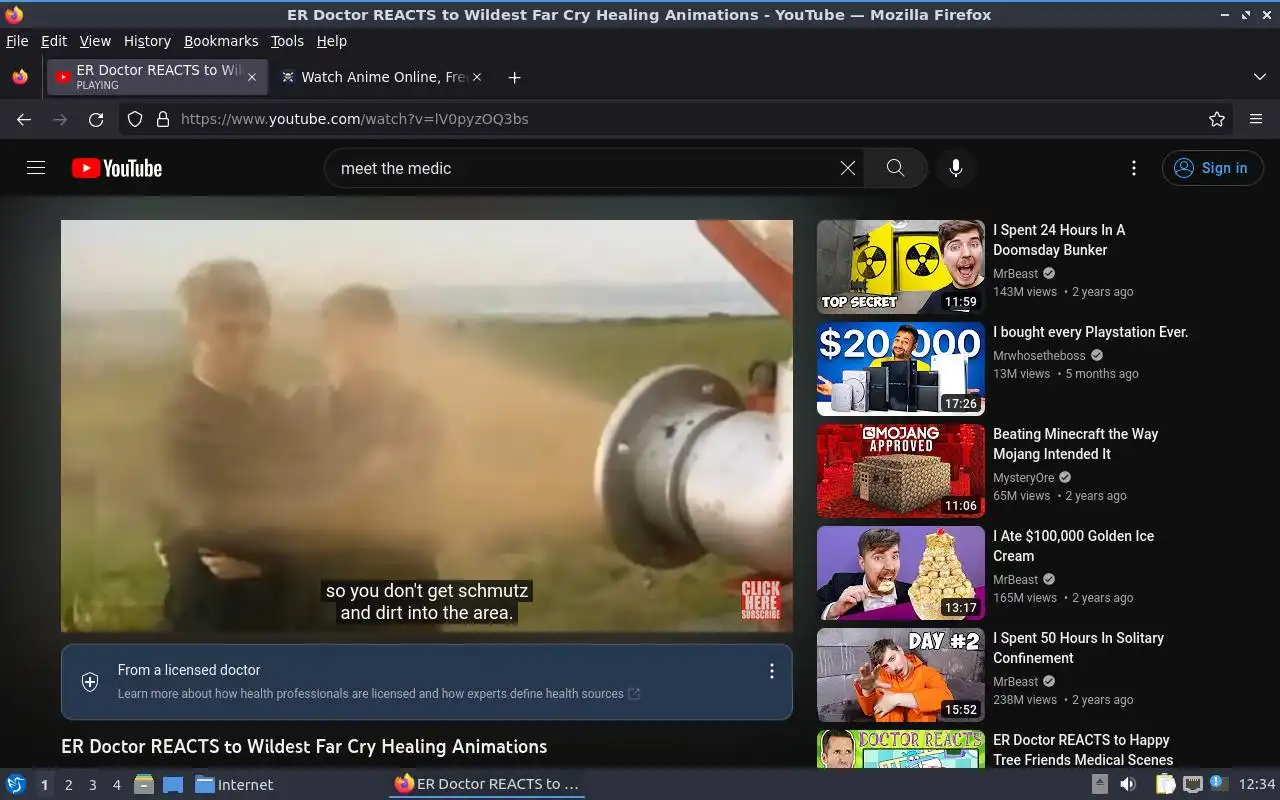Click the tray eject arrow icon
Screen dimensions: 1280x800
coord(1100,784)
